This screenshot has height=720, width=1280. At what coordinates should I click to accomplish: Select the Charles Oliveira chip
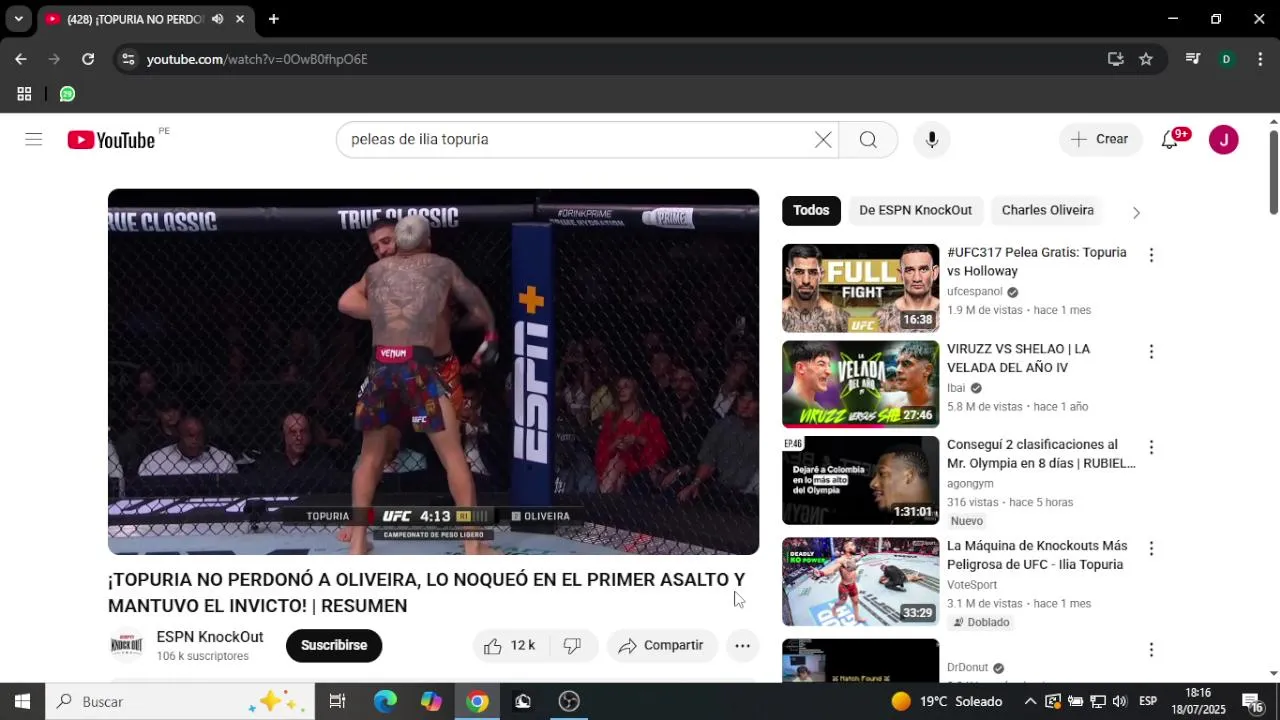[x=1047, y=210]
